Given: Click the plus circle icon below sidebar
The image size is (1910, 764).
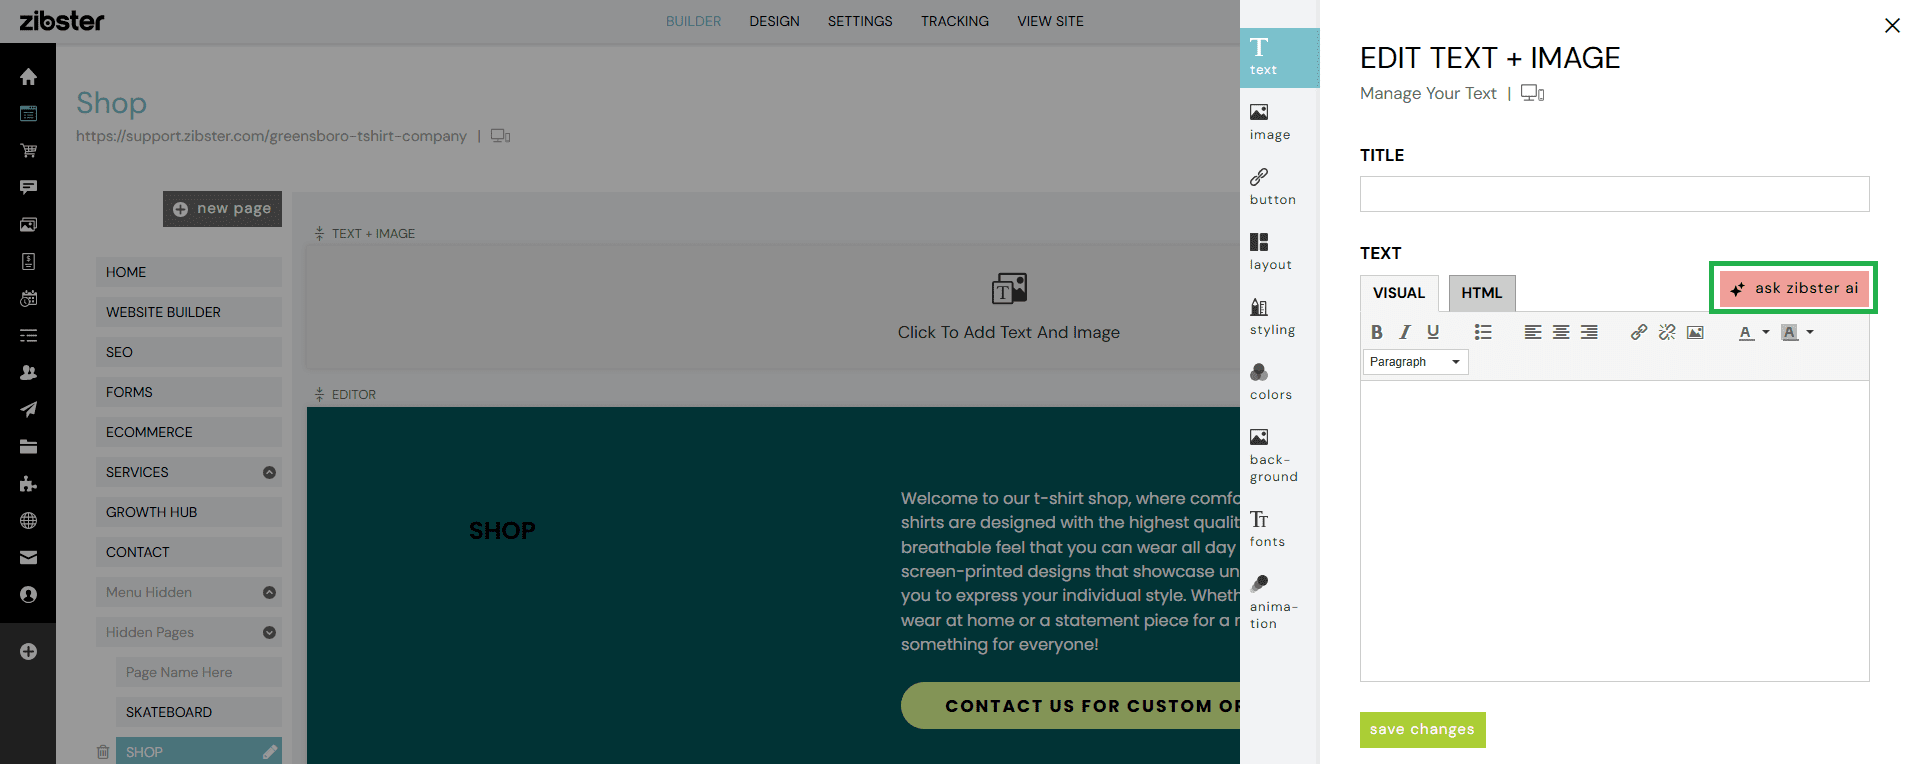Looking at the screenshot, I should (28, 652).
